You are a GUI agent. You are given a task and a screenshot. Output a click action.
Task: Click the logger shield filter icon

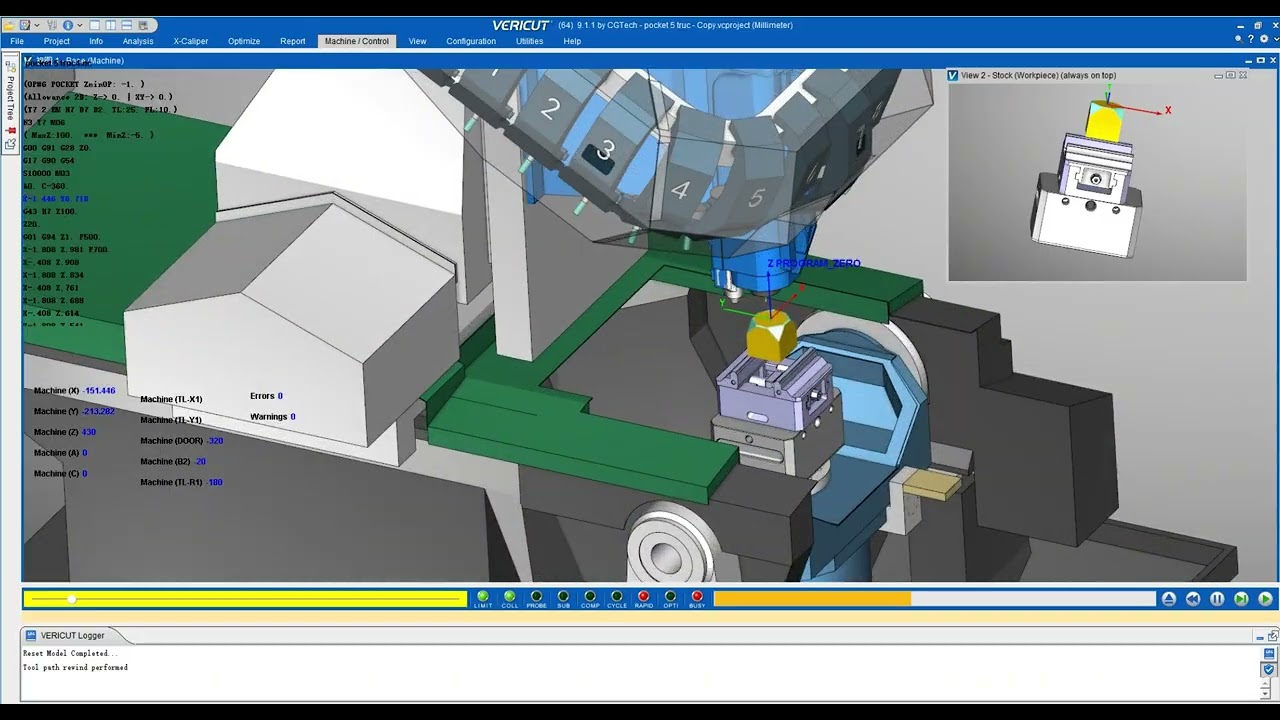(x=1269, y=669)
